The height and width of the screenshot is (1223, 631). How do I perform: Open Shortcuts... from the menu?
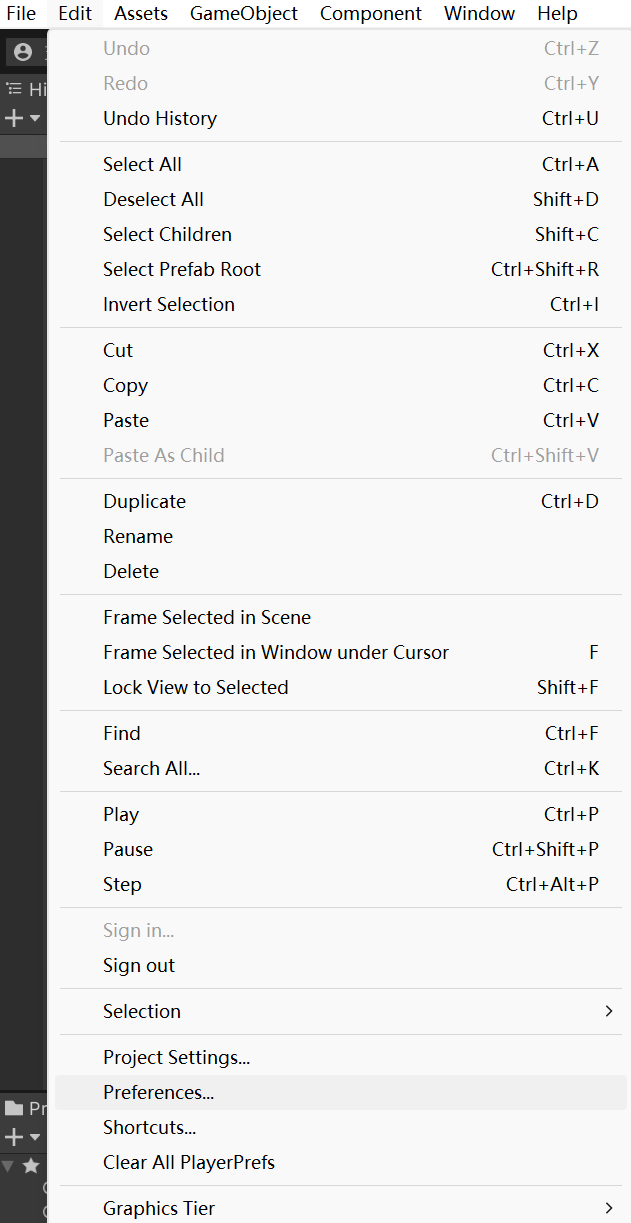149,1127
